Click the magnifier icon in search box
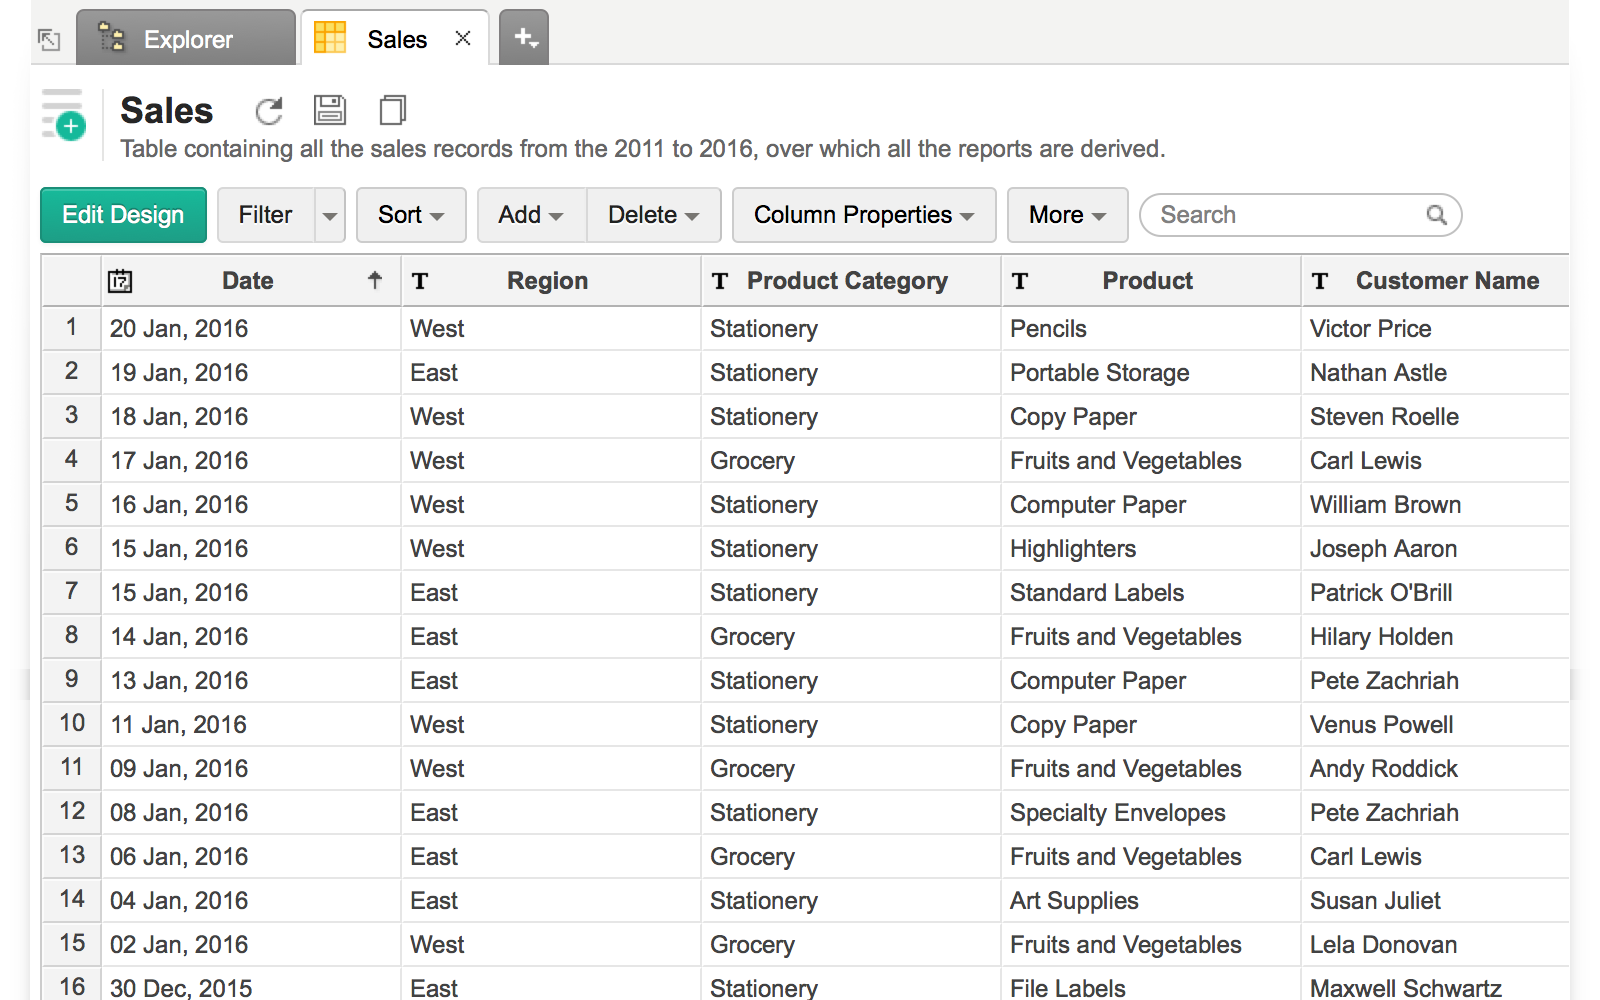This screenshot has height=1000, width=1600. (x=1436, y=215)
